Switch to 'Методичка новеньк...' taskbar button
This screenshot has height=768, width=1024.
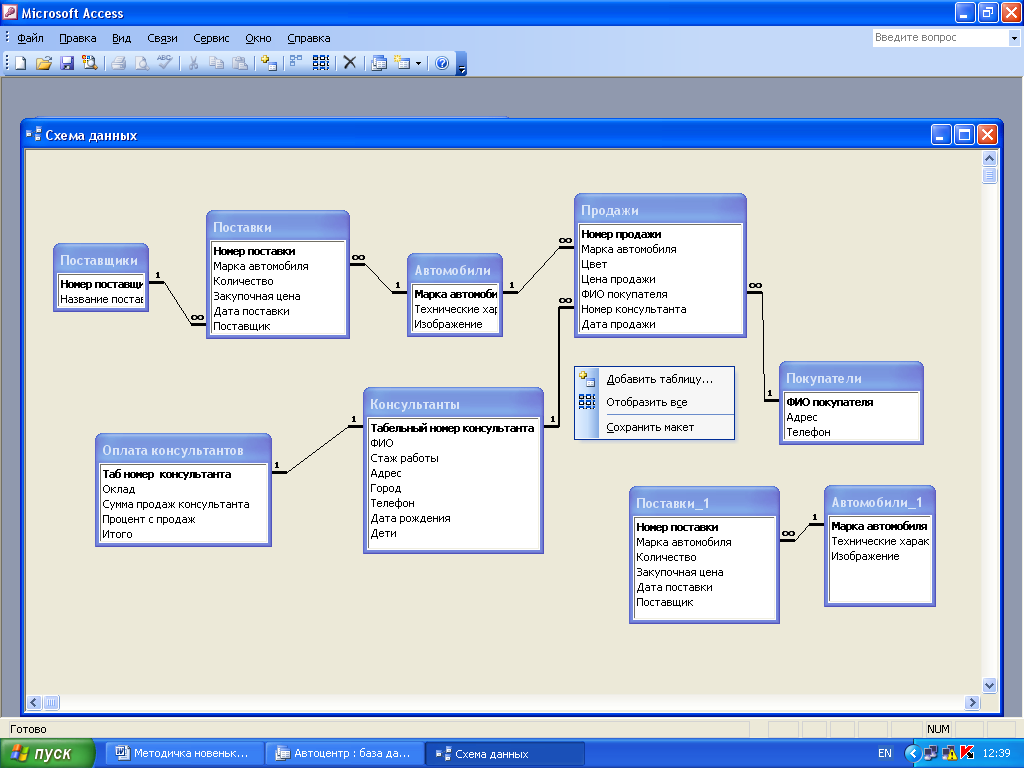185,754
